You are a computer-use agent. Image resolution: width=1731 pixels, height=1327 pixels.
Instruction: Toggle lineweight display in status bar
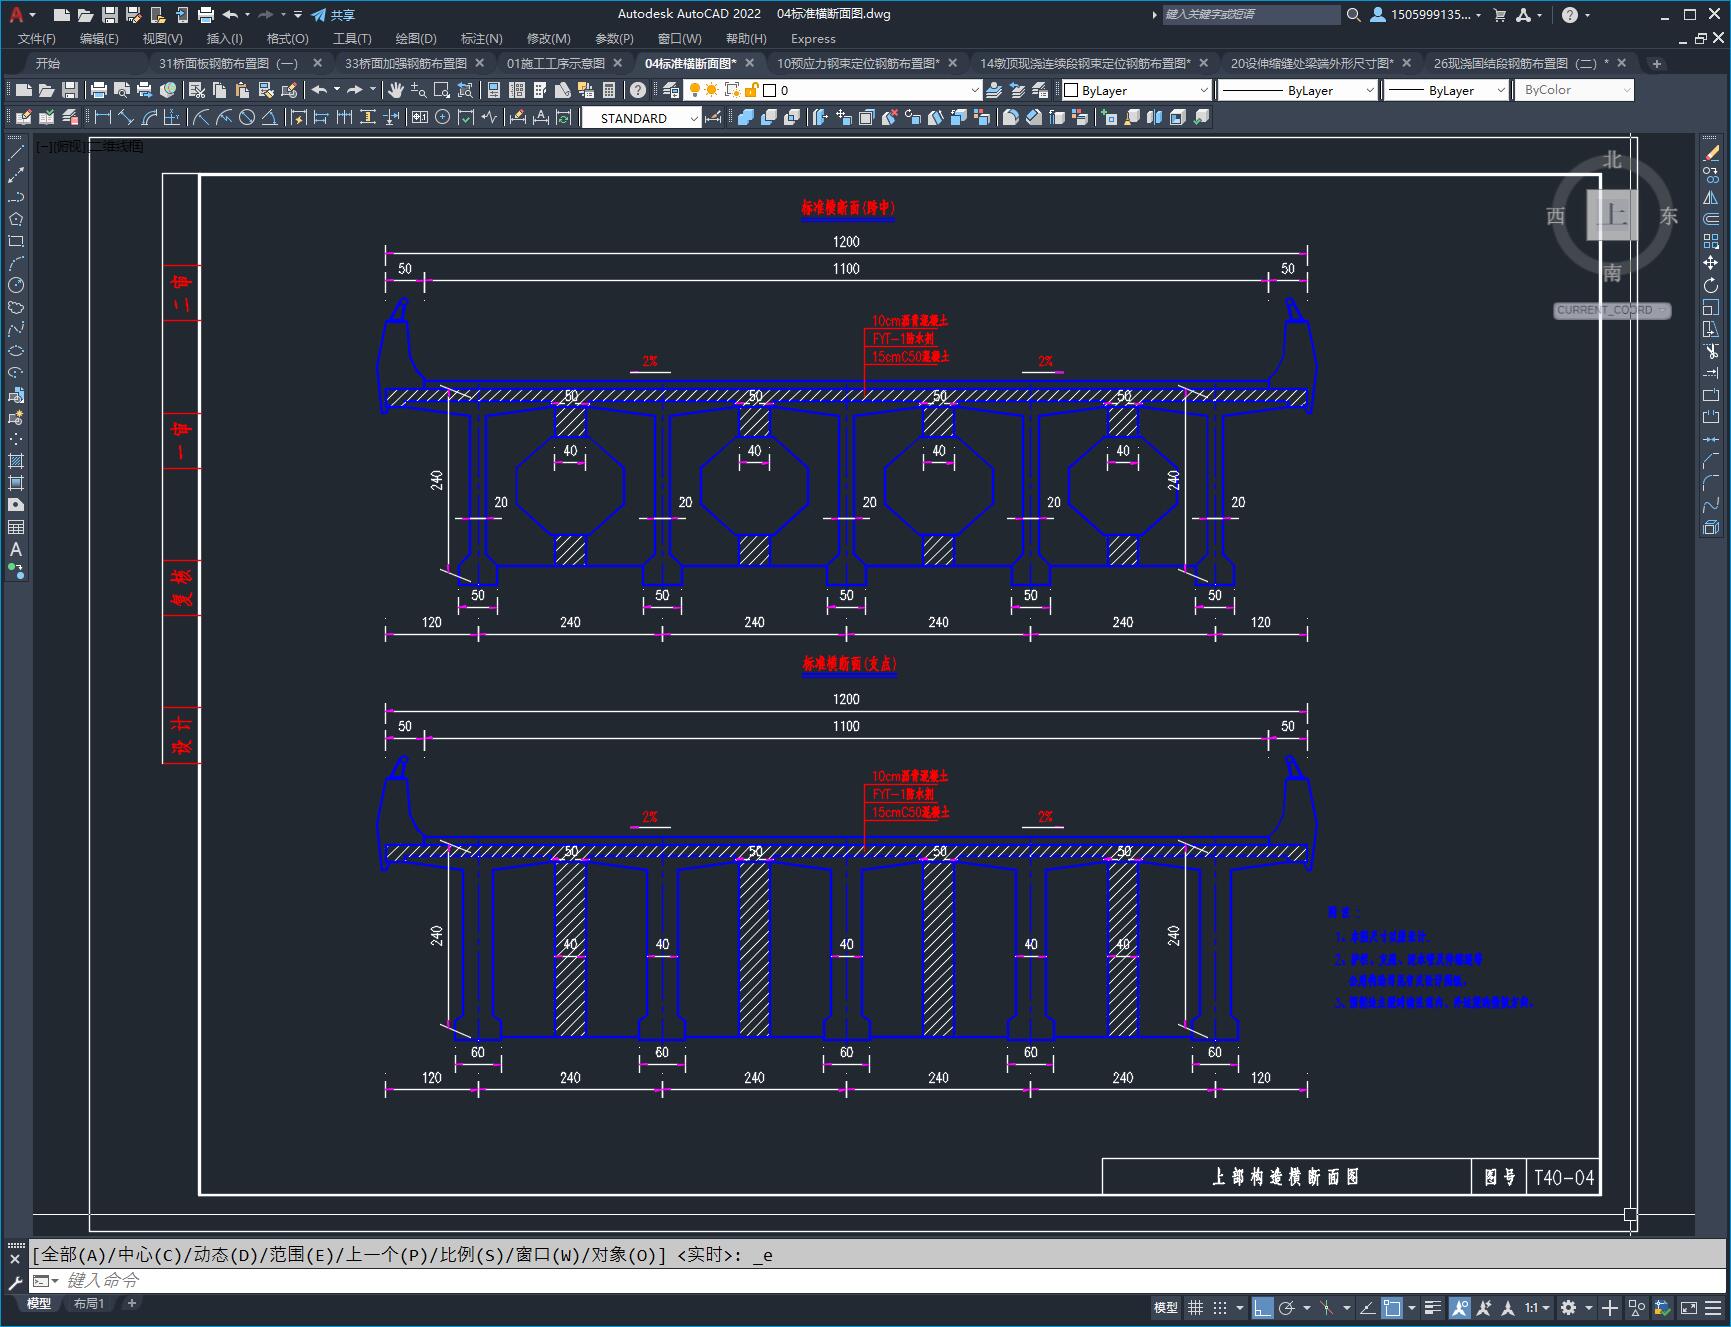[x=1433, y=1307]
